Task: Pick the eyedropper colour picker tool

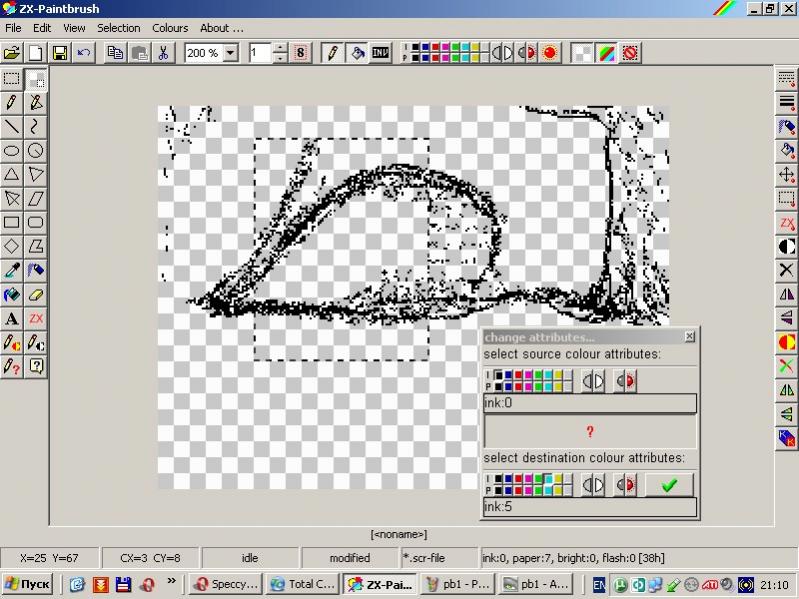Action: 12,270
